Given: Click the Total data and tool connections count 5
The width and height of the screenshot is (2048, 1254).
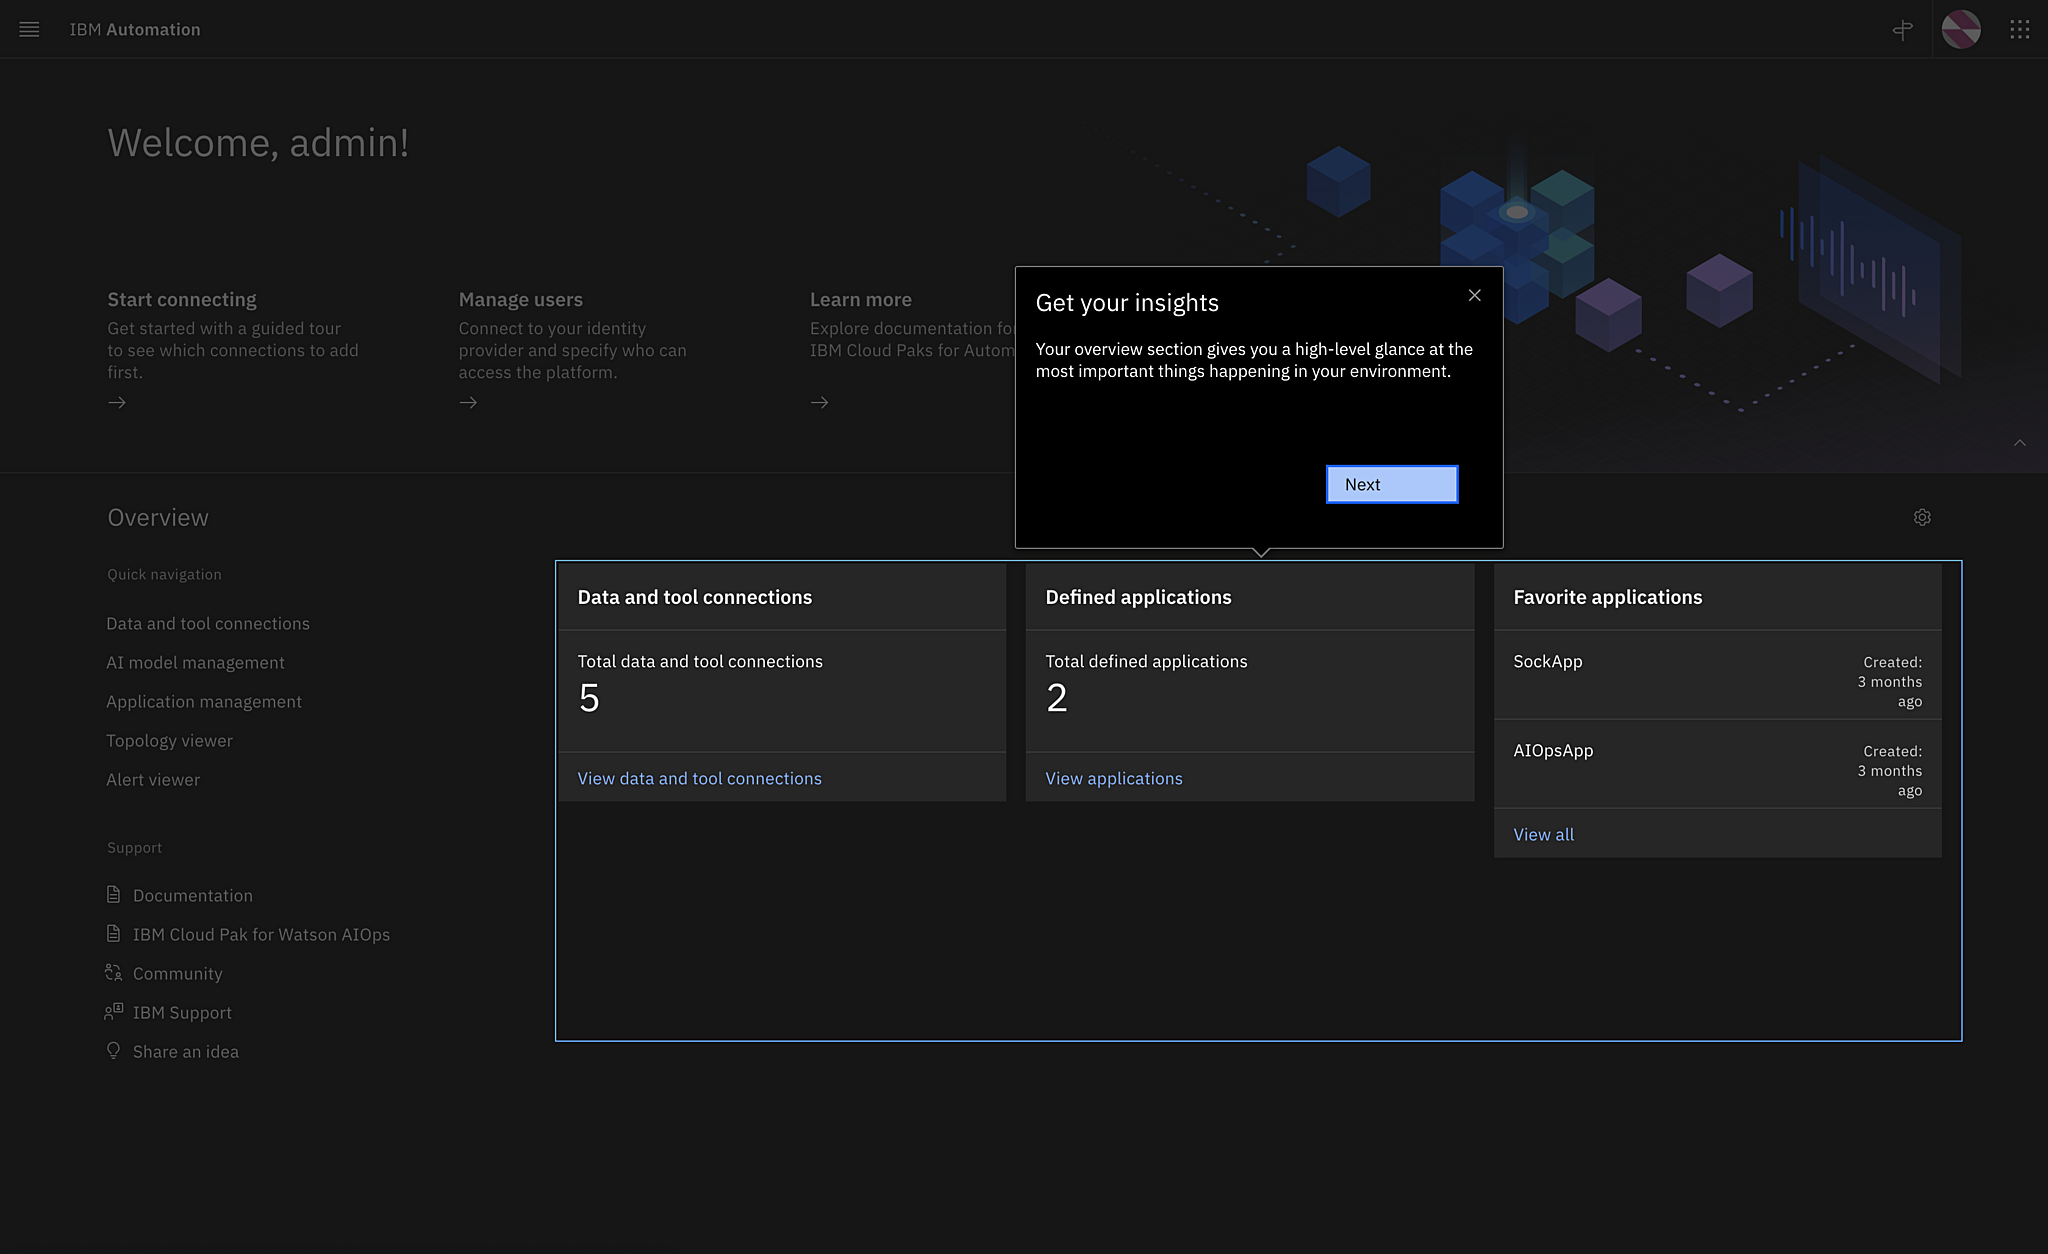Looking at the screenshot, I should pyautogui.click(x=589, y=698).
